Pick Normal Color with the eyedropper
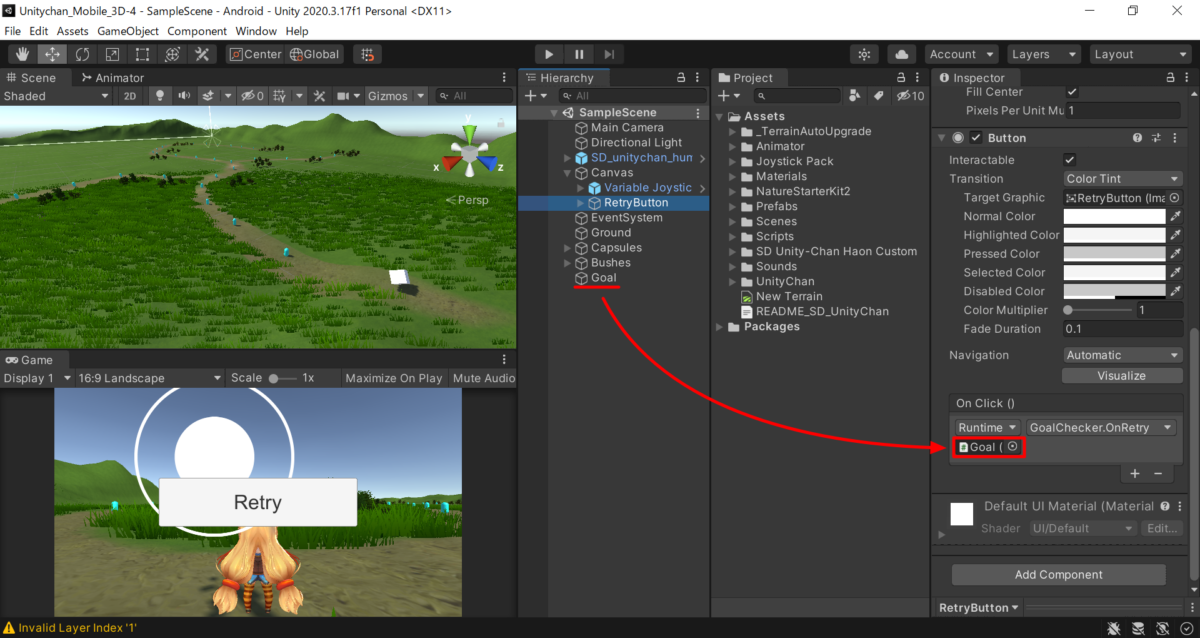1200x638 pixels. (1176, 216)
